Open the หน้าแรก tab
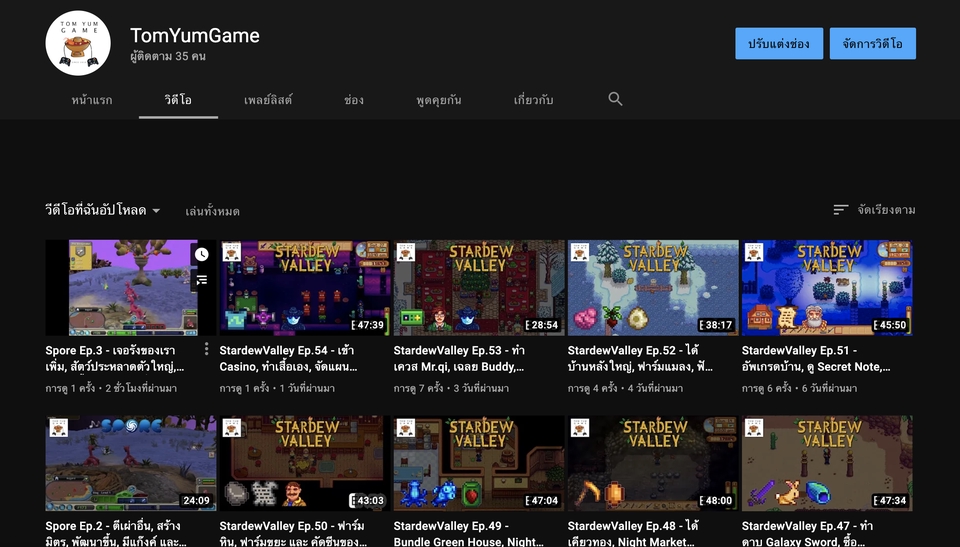Image resolution: width=960 pixels, height=547 pixels. point(92,100)
